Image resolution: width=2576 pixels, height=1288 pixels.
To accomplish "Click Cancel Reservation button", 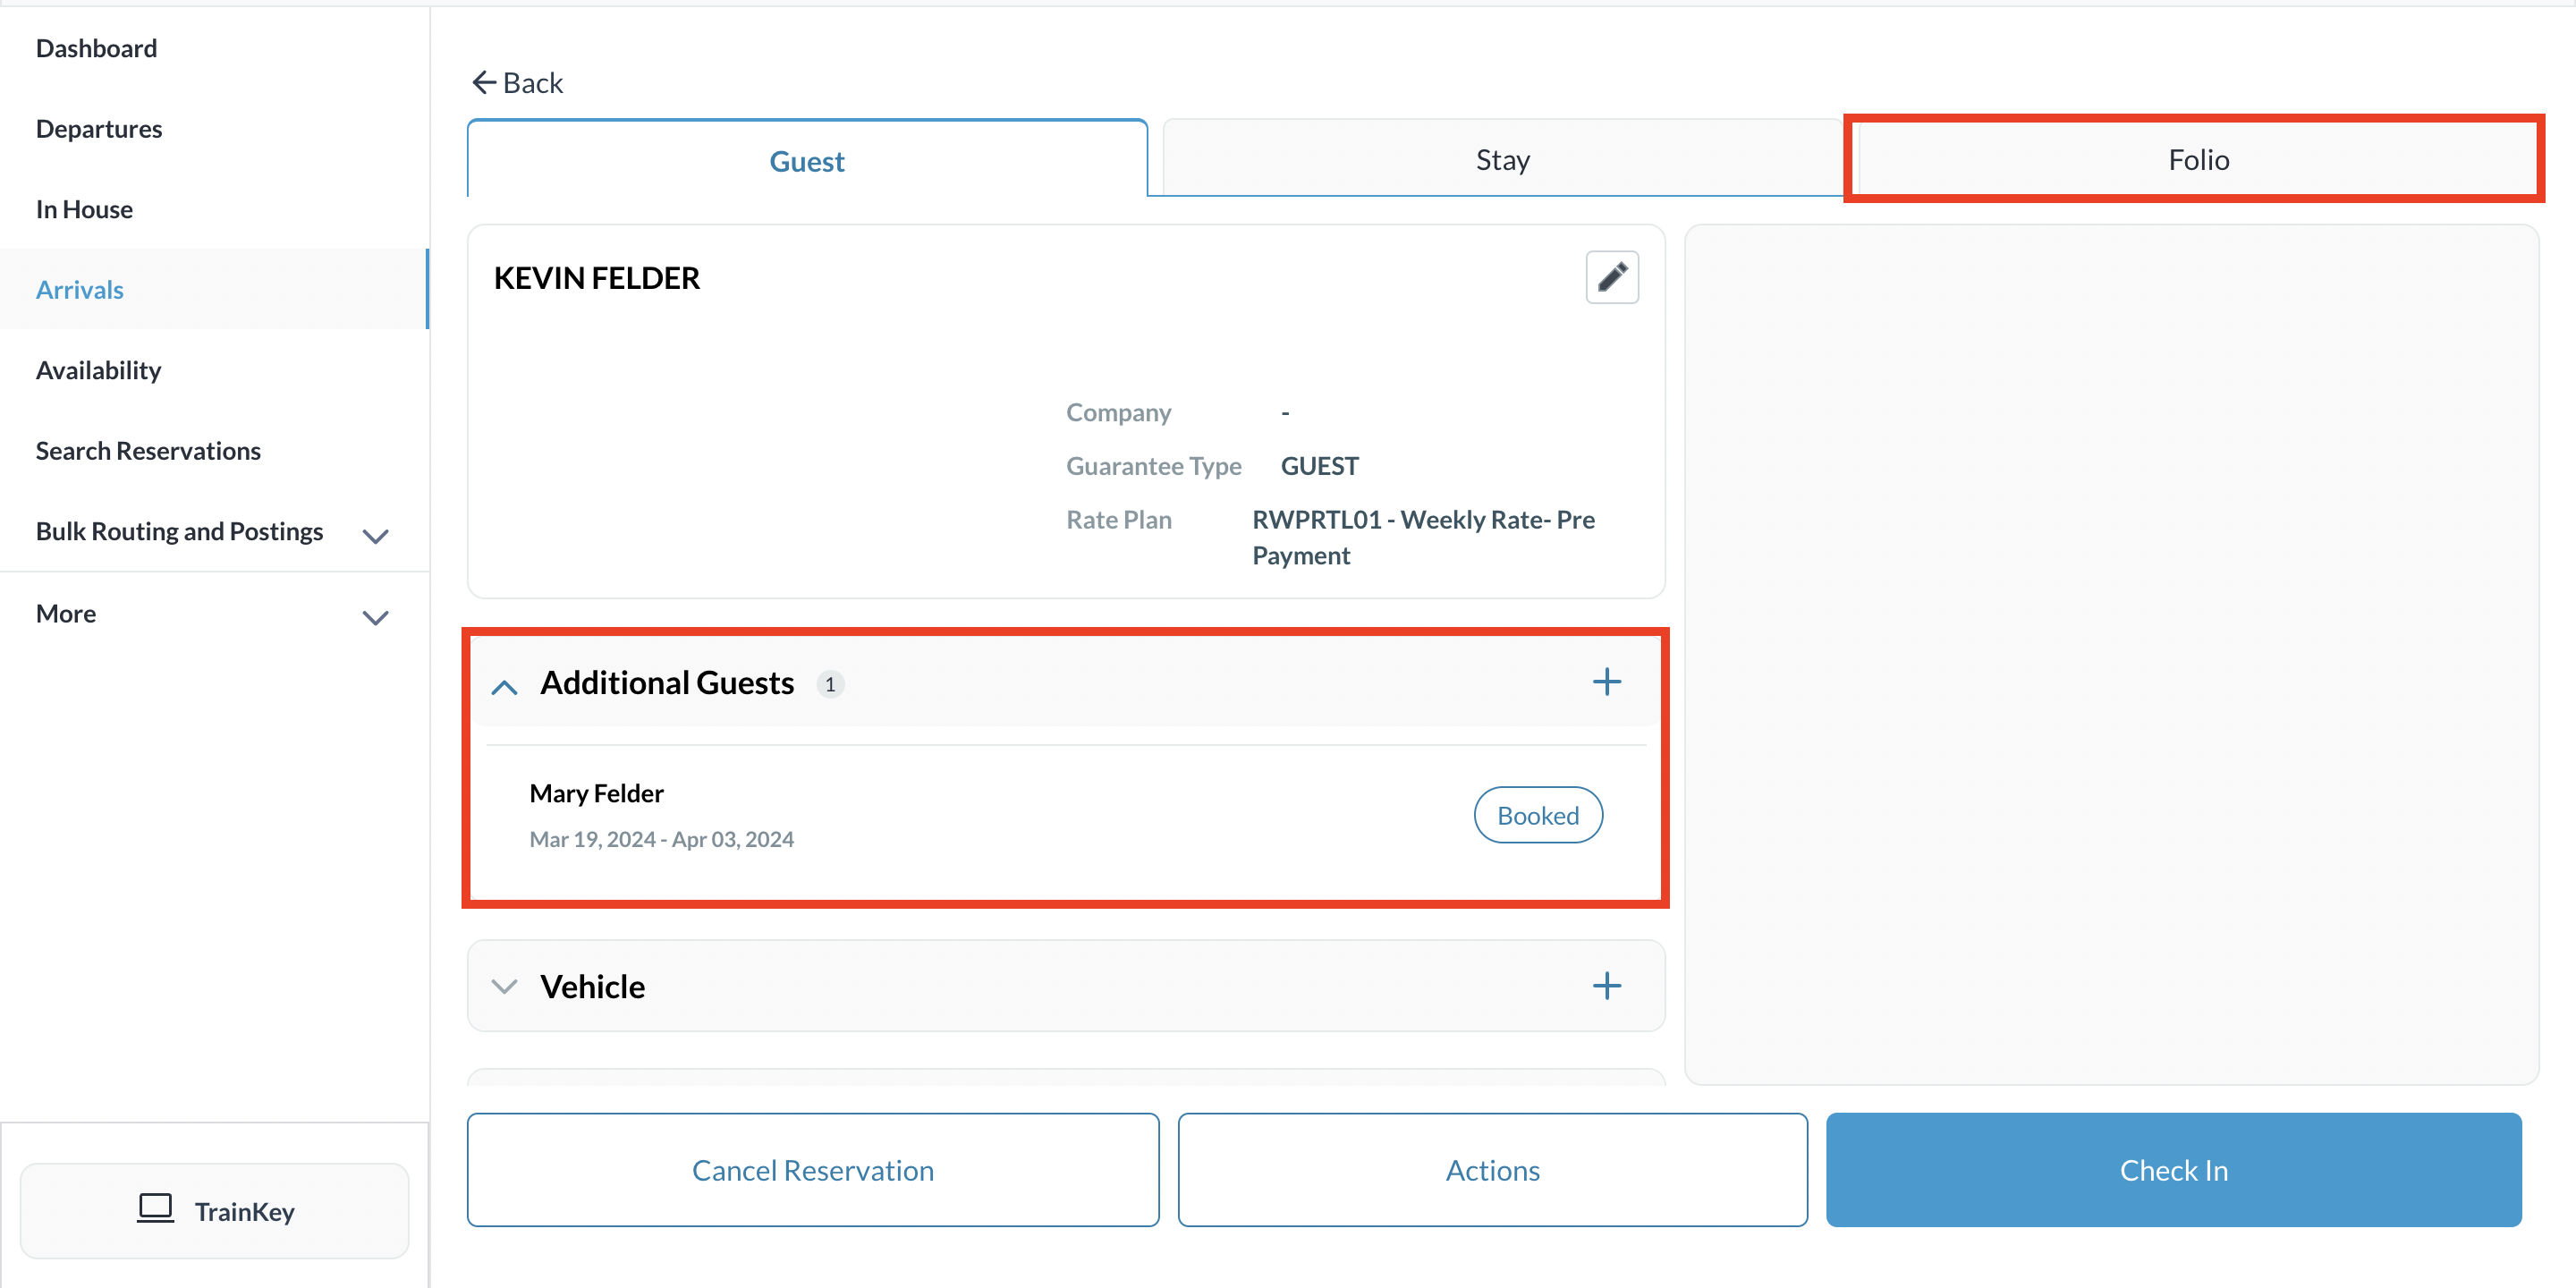I will pyautogui.click(x=812, y=1170).
